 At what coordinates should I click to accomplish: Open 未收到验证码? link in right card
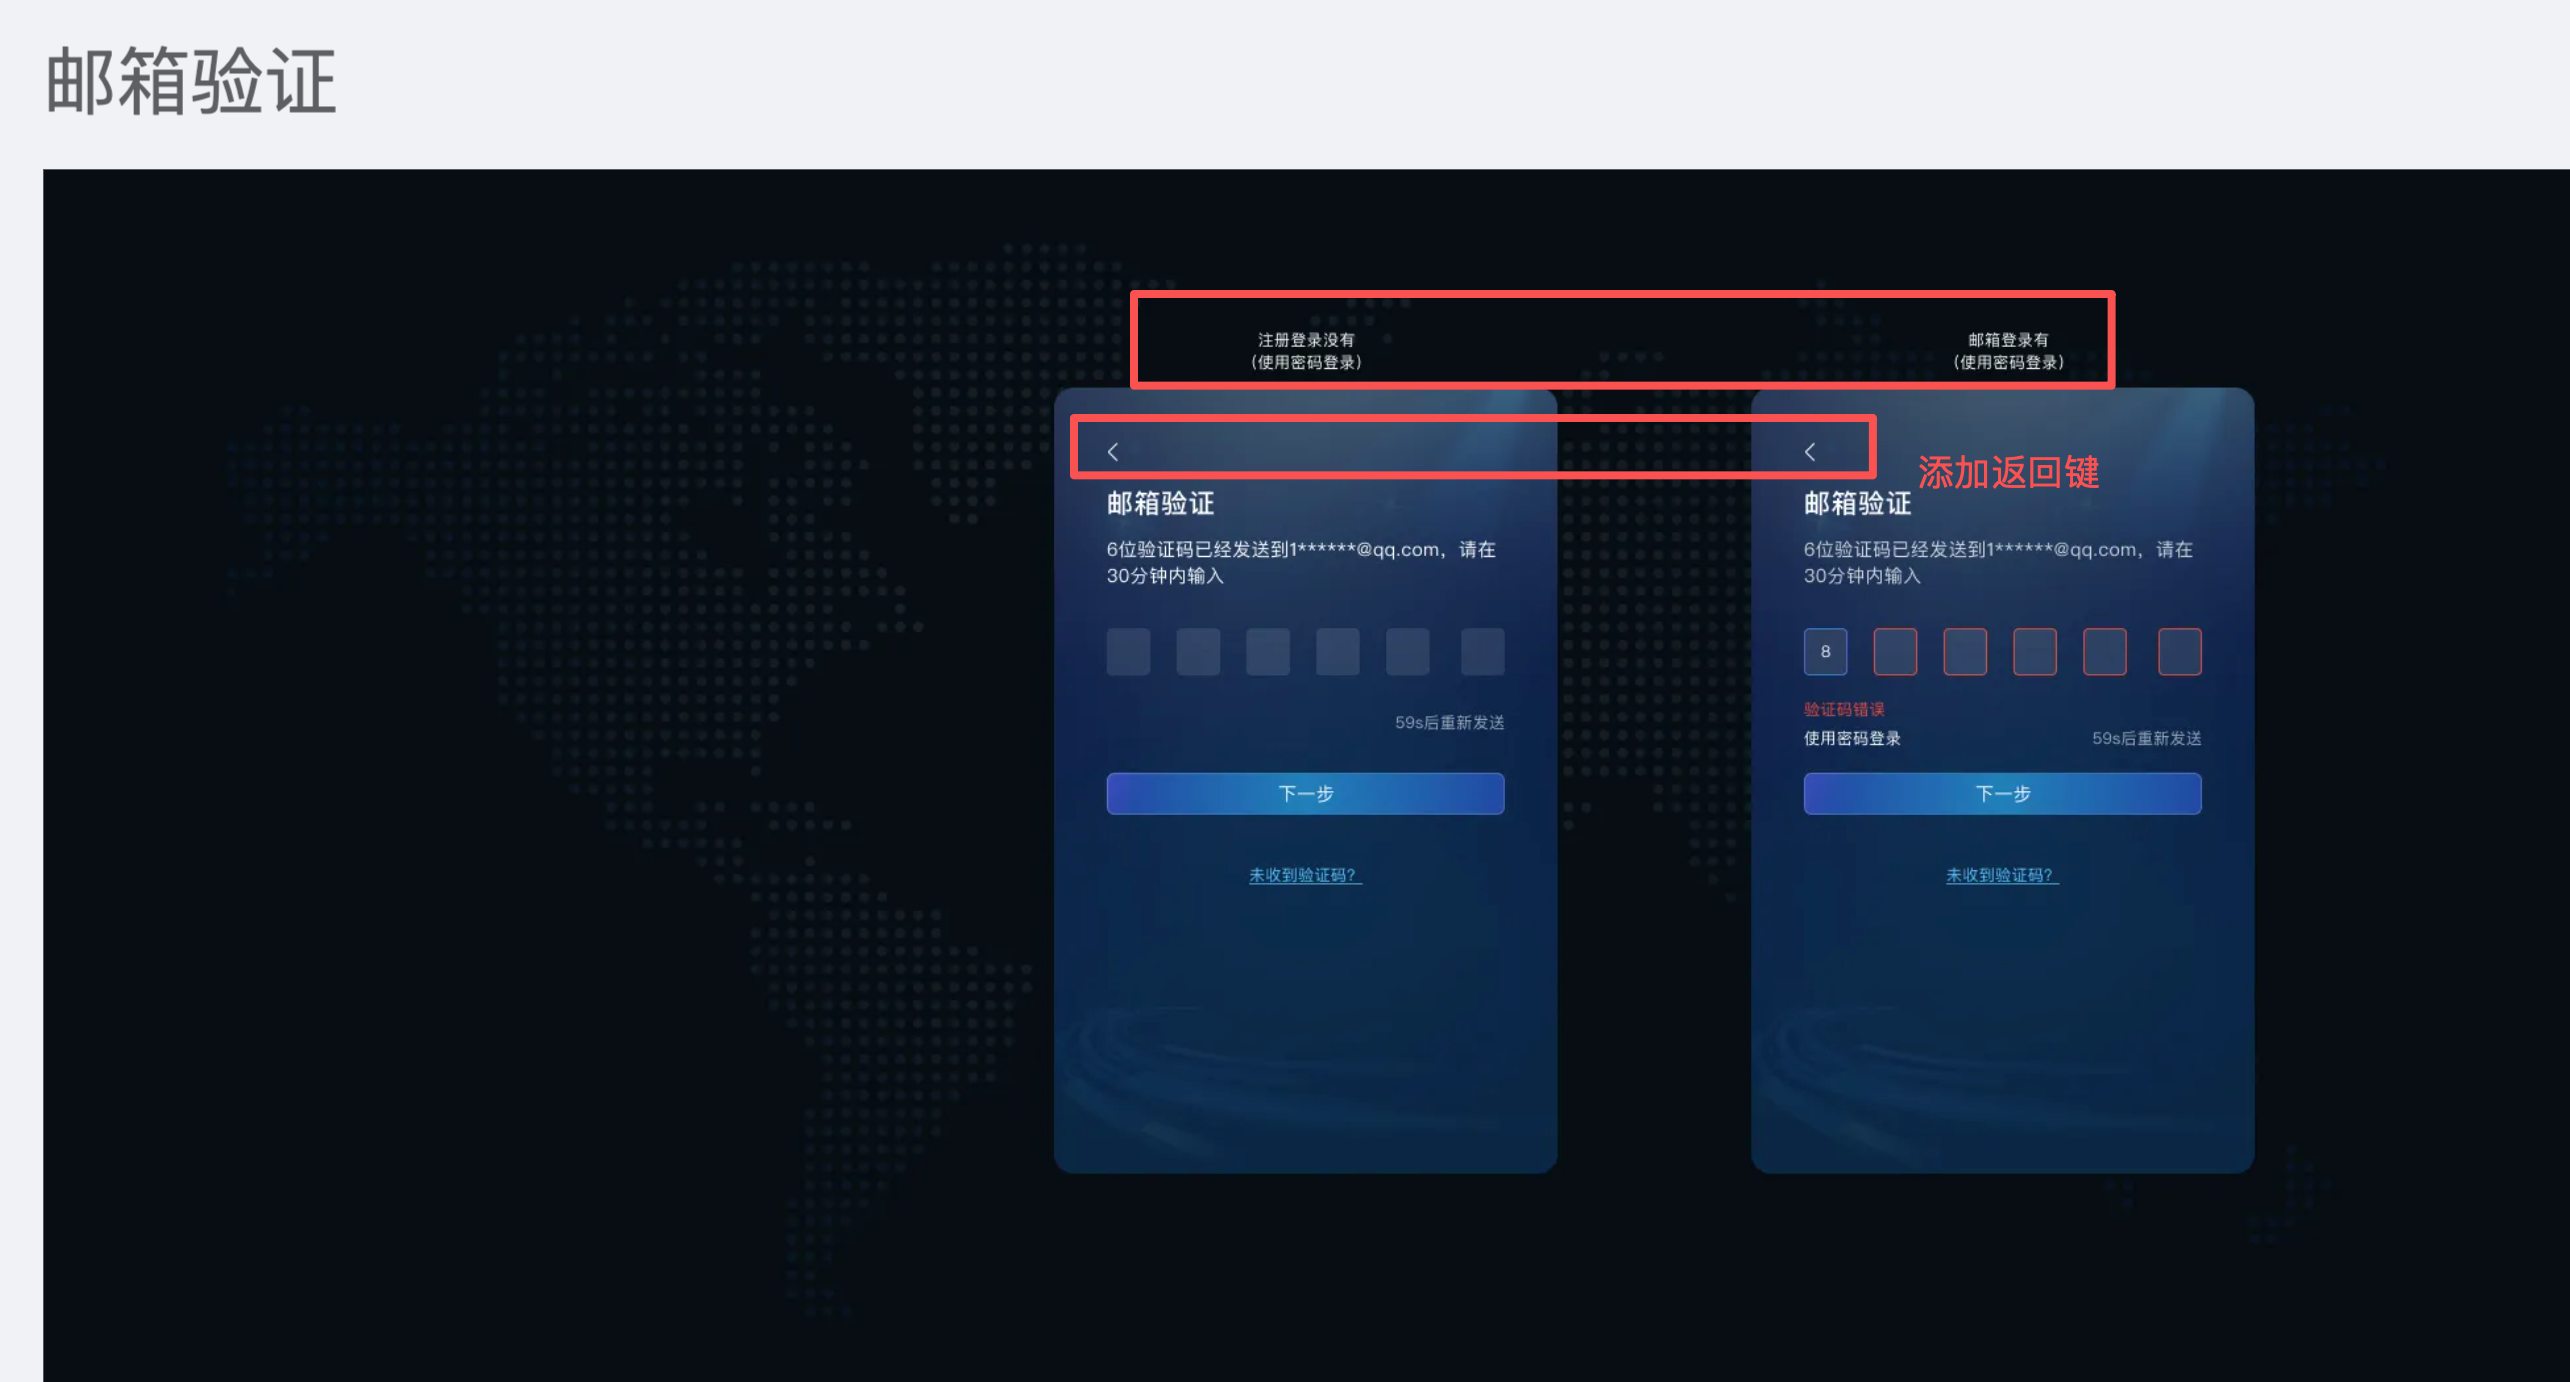pyautogui.click(x=2001, y=875)
